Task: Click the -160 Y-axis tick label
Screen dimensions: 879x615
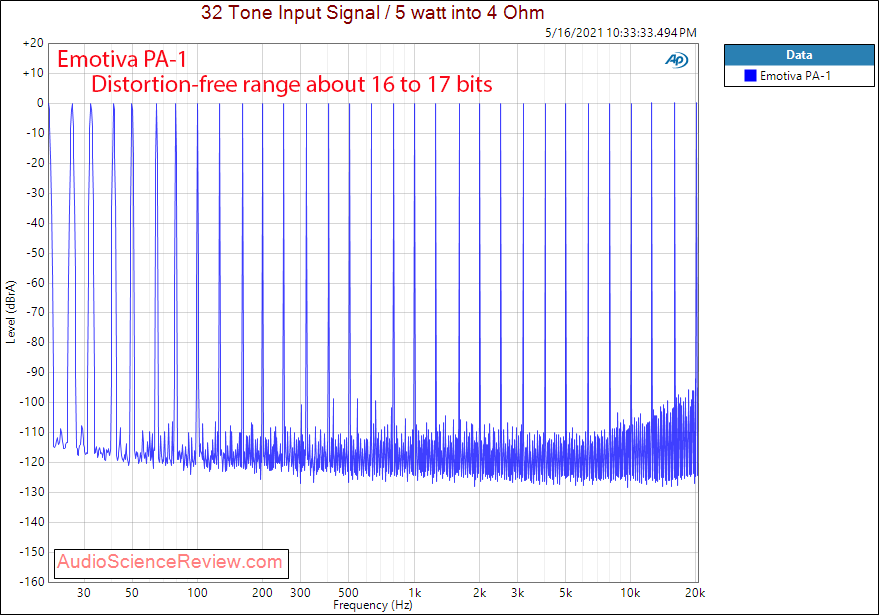Action: click(x=32, y=581)
